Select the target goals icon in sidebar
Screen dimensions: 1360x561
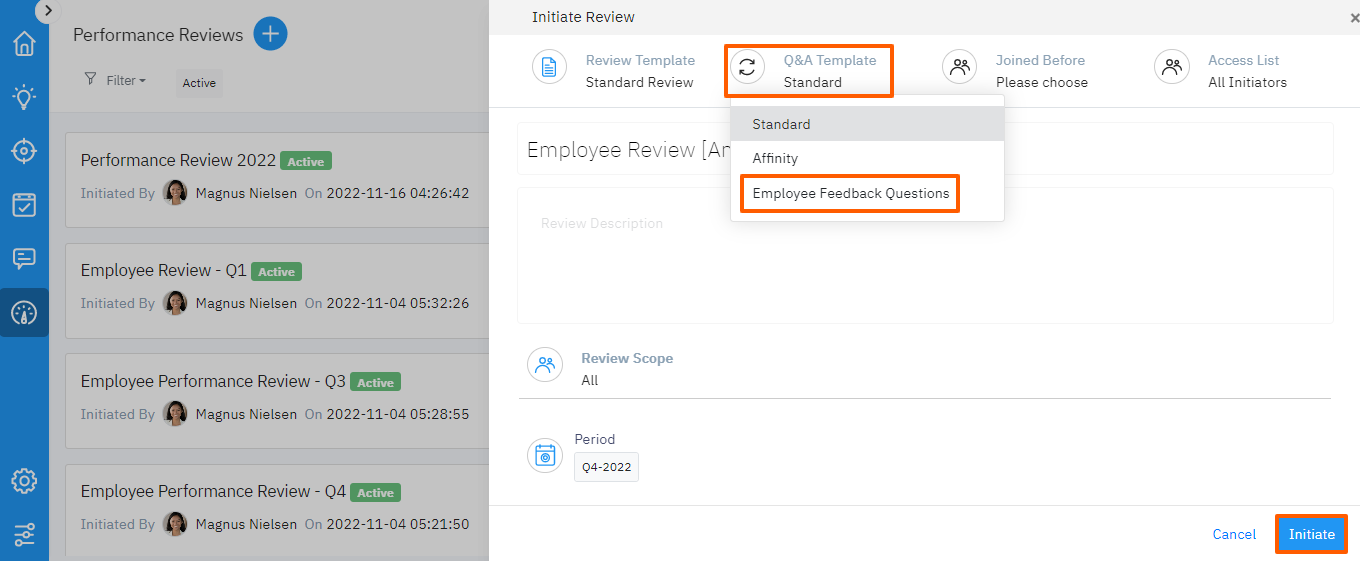pos(24,151)
